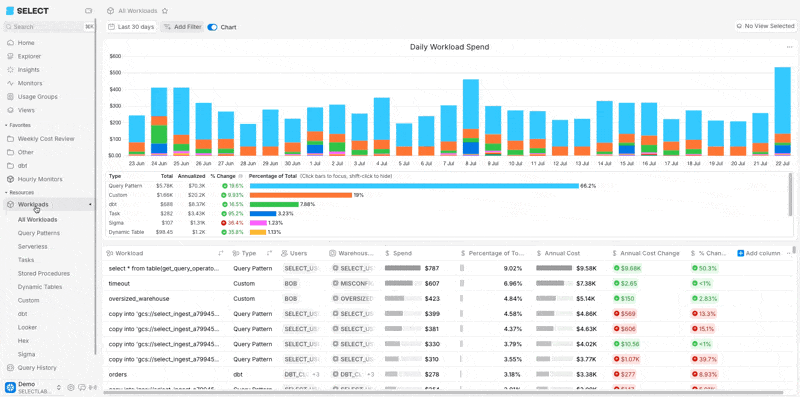Focus the orange Custom percentage bar
Screen dimensions: 800x397
tap(301, 195)
